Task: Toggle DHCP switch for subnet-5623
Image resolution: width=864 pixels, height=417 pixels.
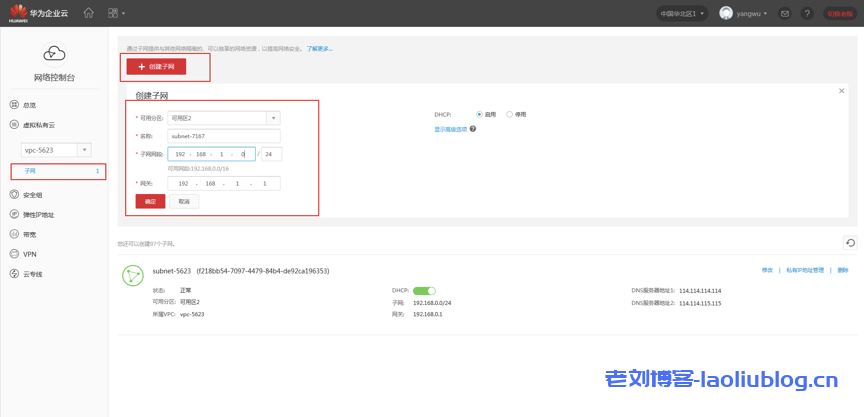Action: [x=424, y=291]
